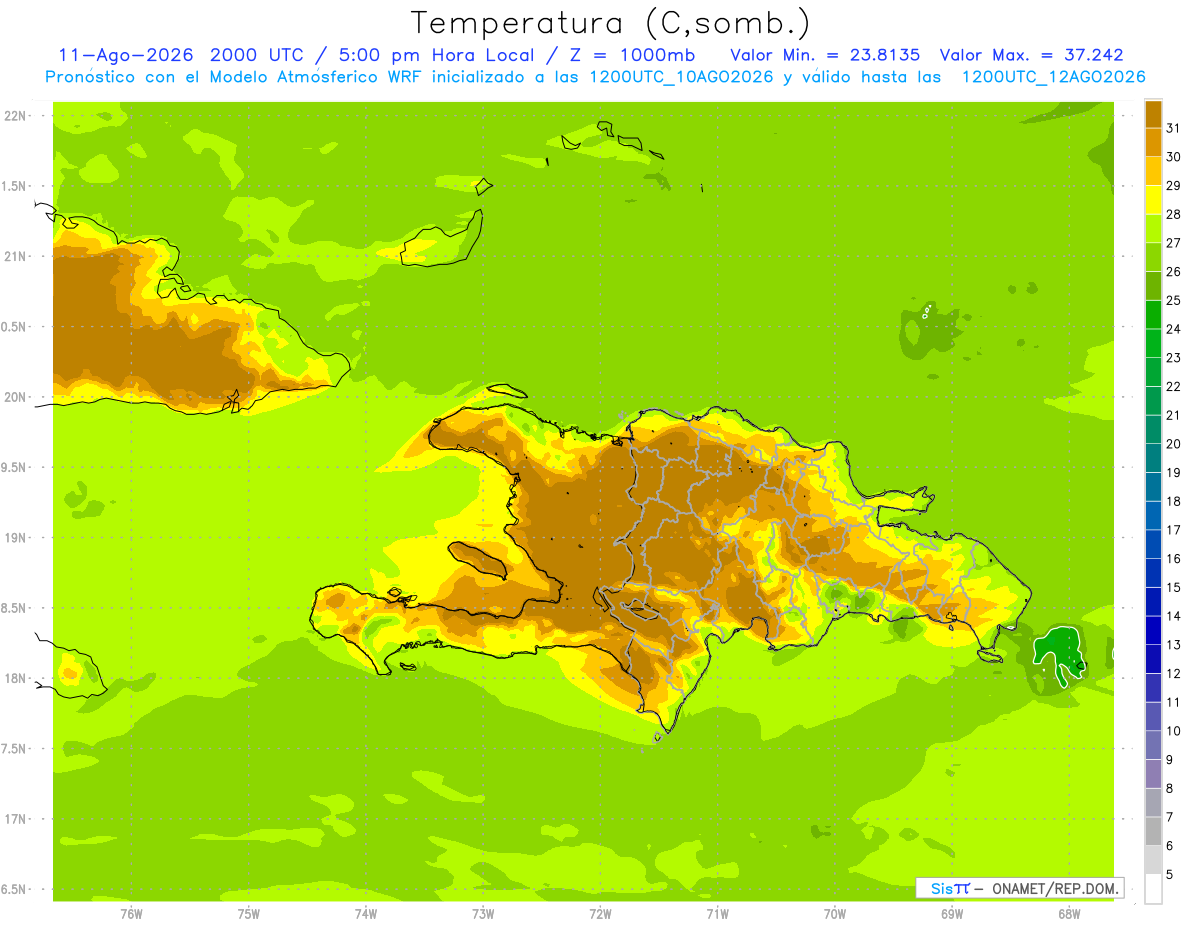Click the '28' value on the color scale
1200x927 pixels.
coord(1174,214)
